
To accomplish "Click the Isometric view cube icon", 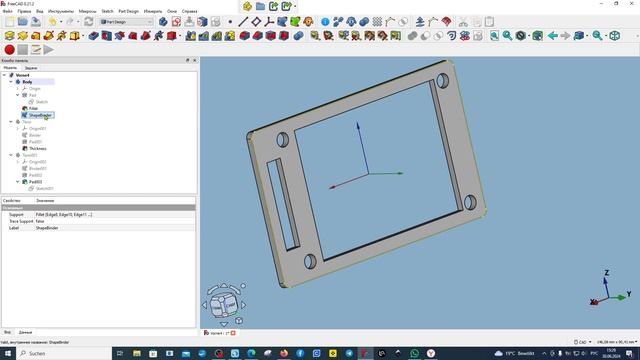I will tap(615, 36).
